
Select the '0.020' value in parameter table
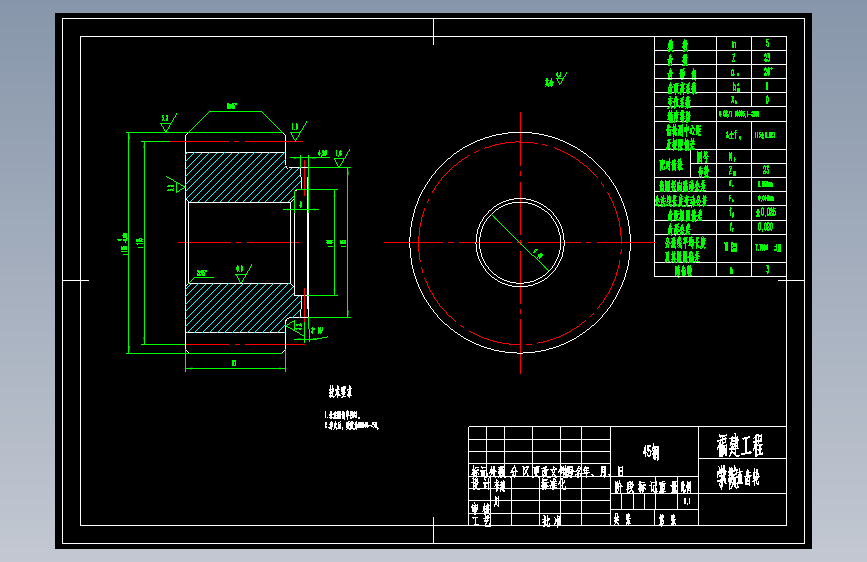[x=766, y=227]
